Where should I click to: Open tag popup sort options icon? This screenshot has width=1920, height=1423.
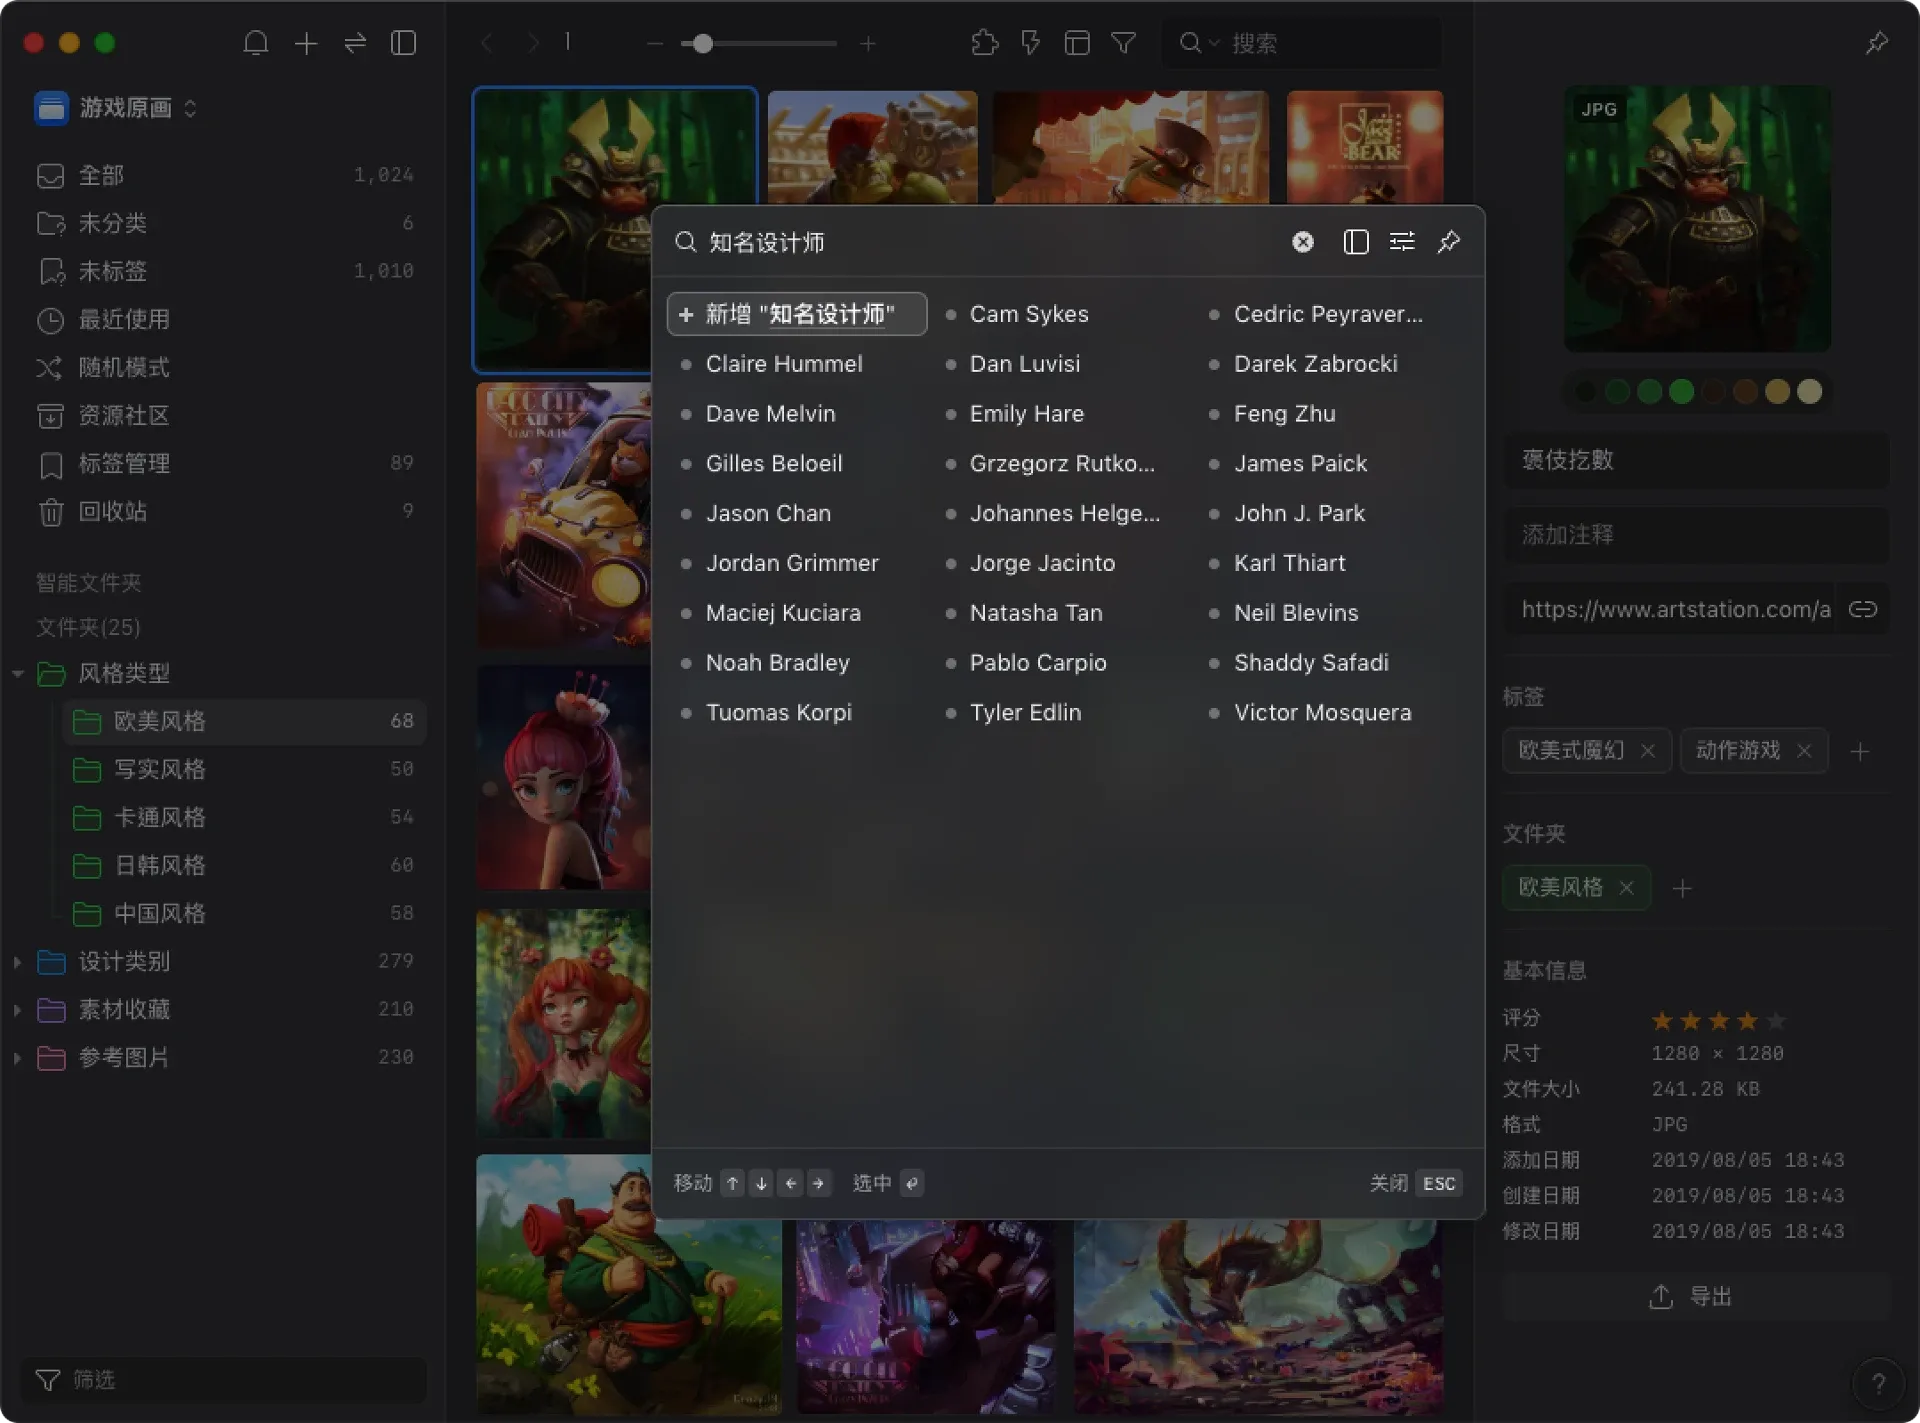[x=1402, y=242]
